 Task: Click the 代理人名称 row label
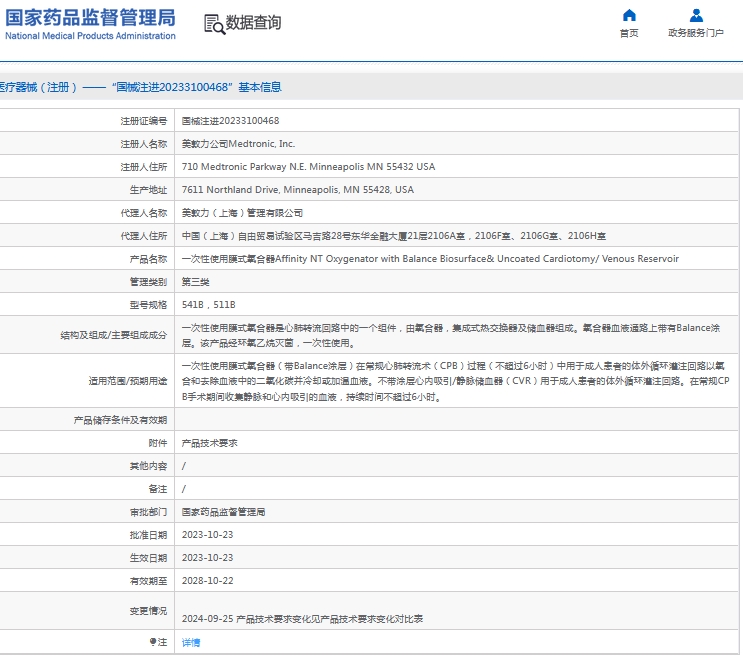[x=144, y=213]
